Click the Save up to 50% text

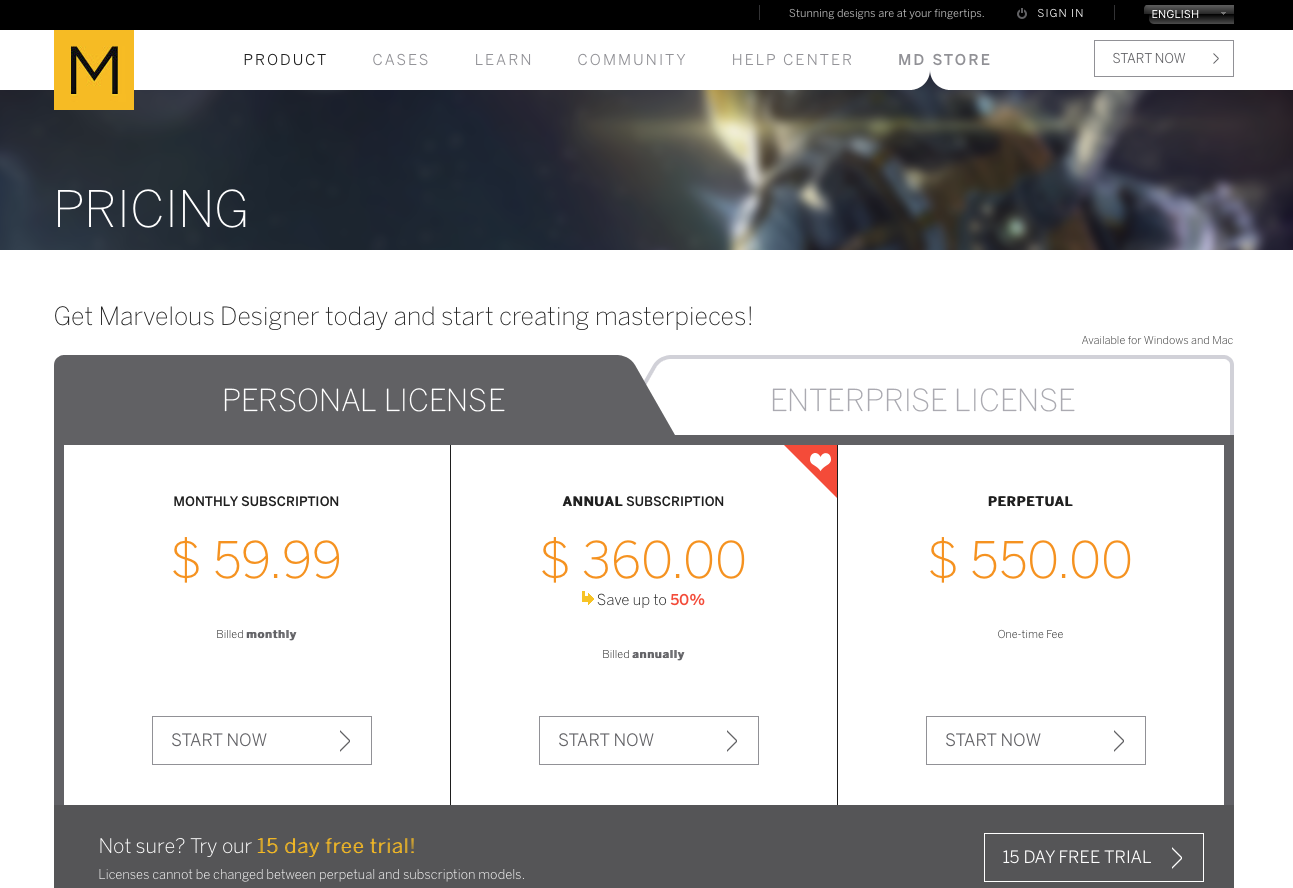[651, 600]
